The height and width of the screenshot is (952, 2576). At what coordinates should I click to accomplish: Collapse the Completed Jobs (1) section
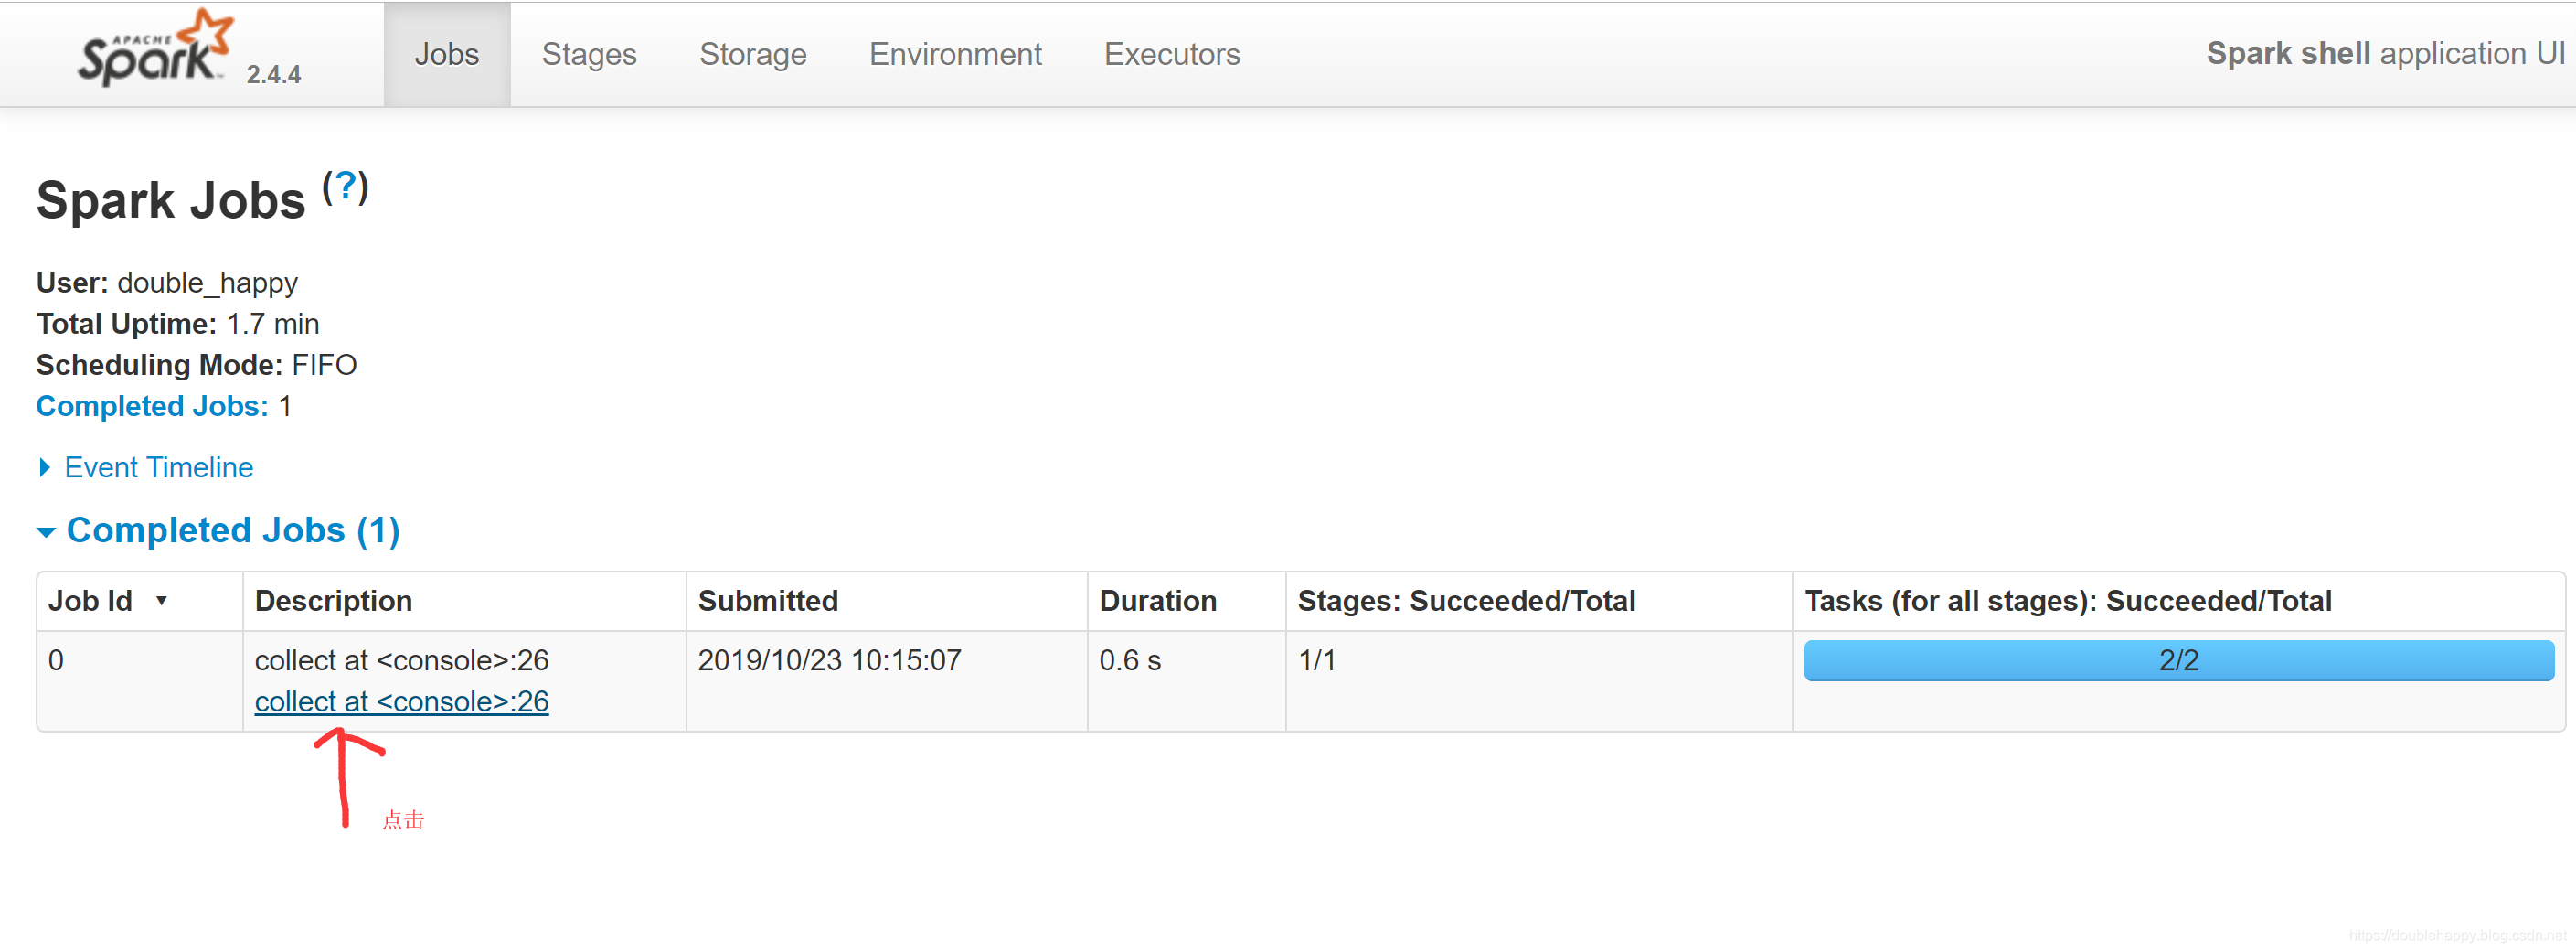(x=232, y=530)
